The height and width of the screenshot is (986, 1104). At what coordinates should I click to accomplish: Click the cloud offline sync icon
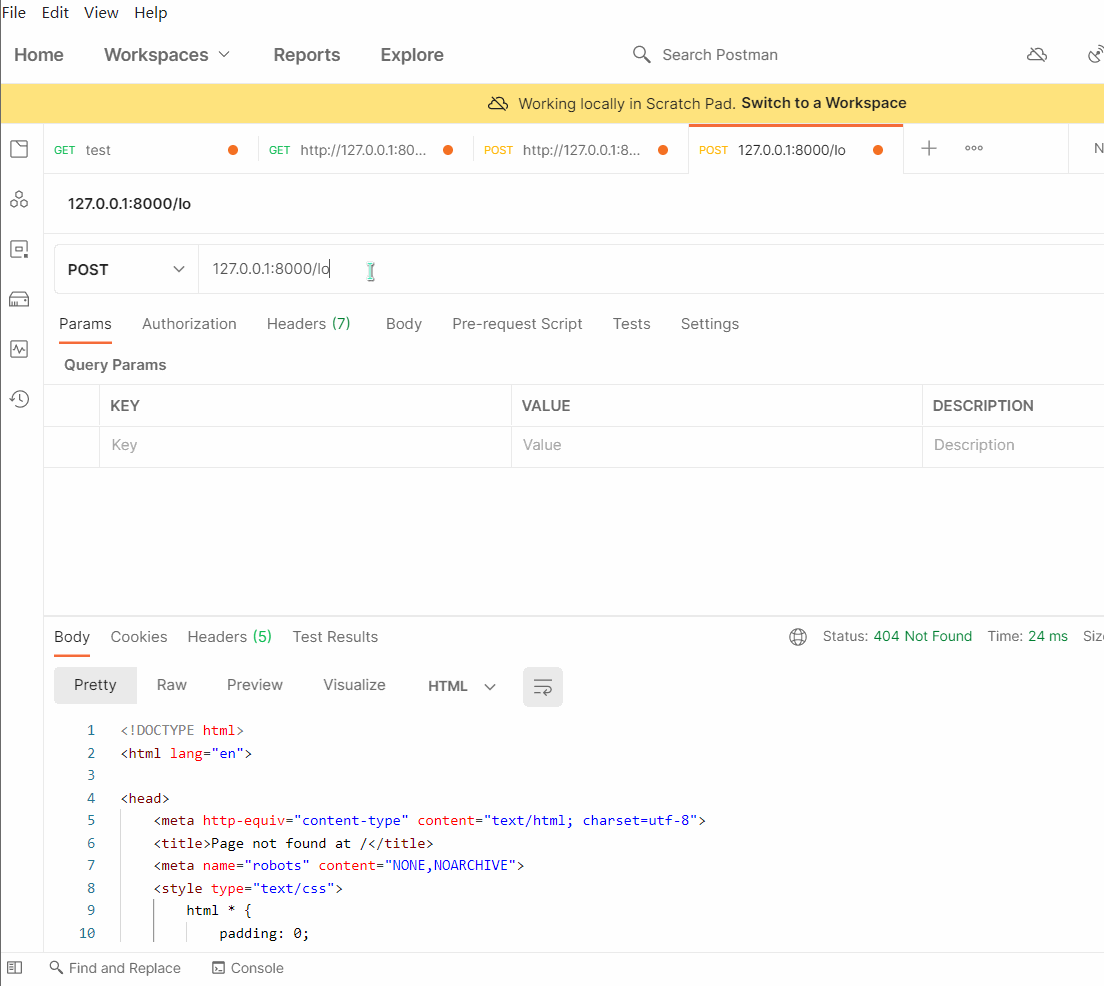(1037, 55)
